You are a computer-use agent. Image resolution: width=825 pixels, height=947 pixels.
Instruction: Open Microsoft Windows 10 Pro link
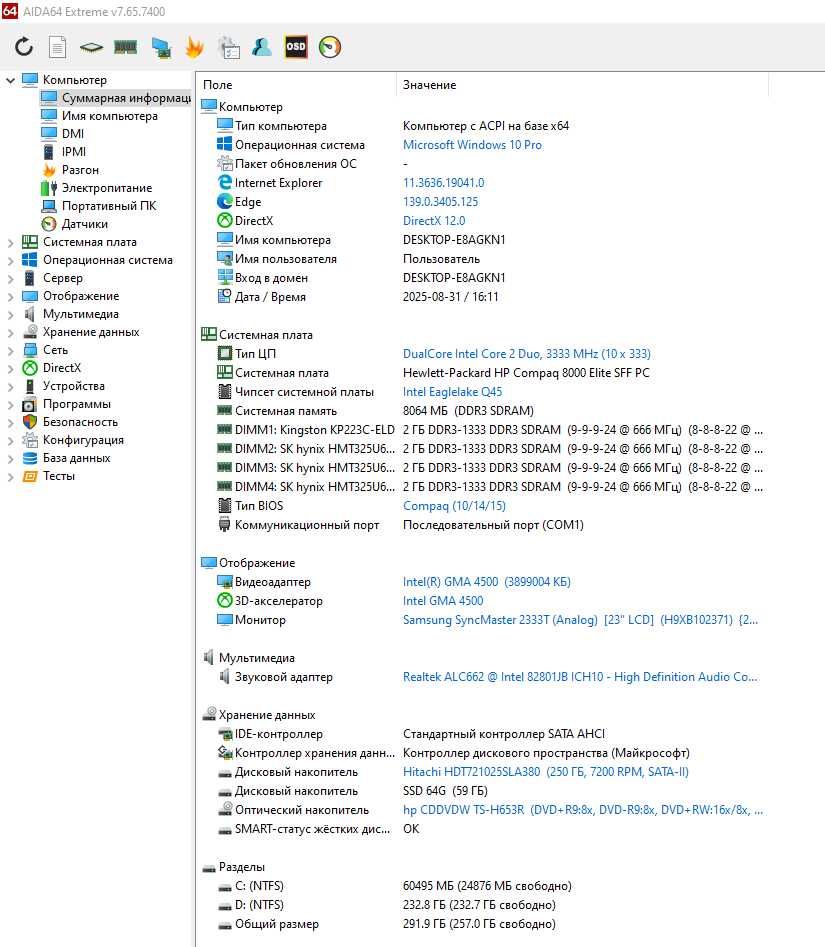point(472,145)
